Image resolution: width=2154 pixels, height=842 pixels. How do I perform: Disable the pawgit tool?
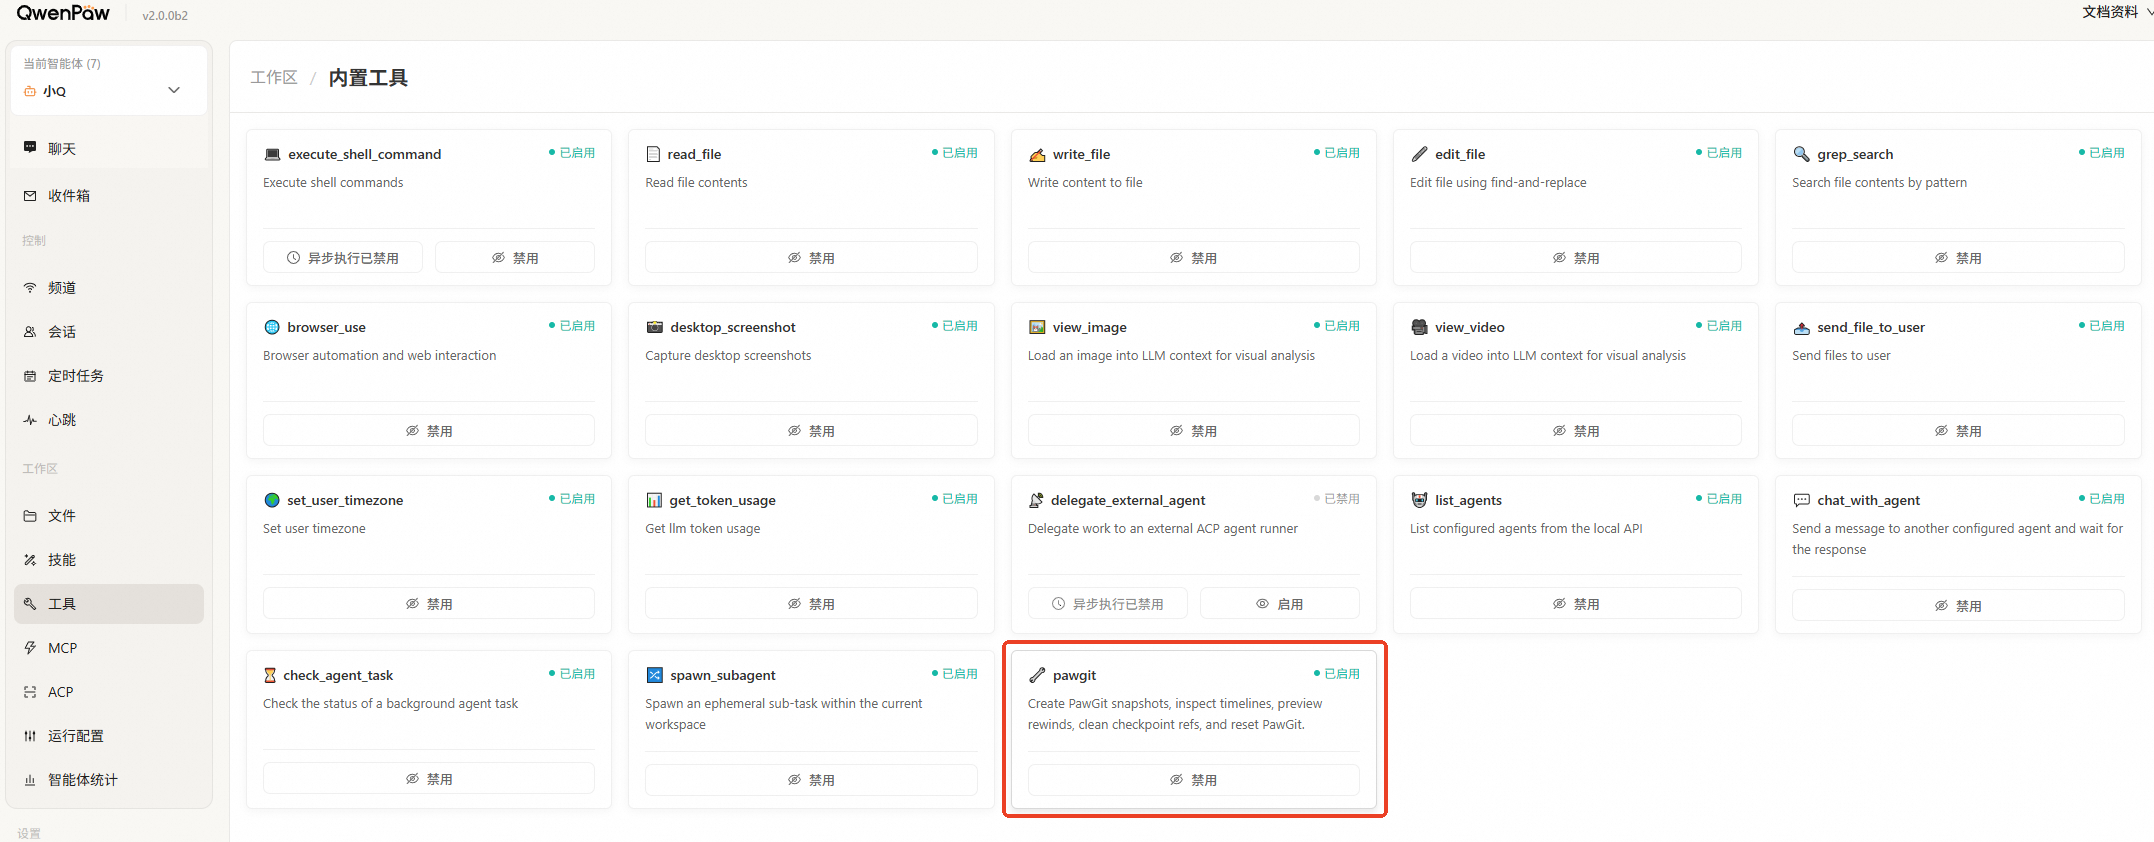click(1194, 779)
